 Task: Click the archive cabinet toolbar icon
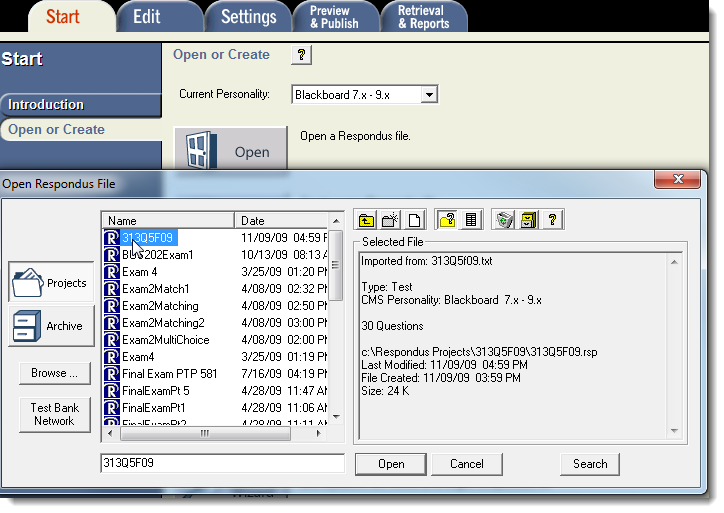click(529, 220)
